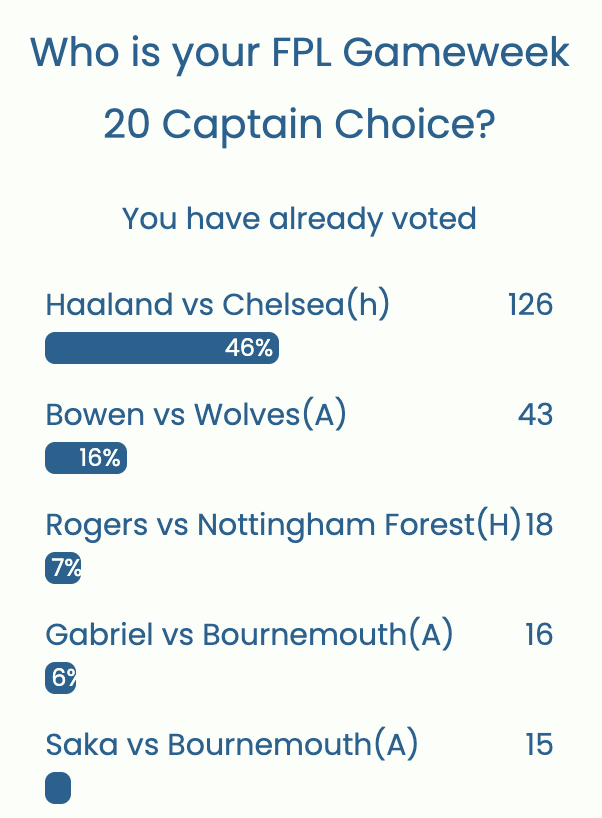Viewport: 602px width, 818px height.
Task: Click the vote count 18 for Rogers
Action: click(x=542, y=524)
